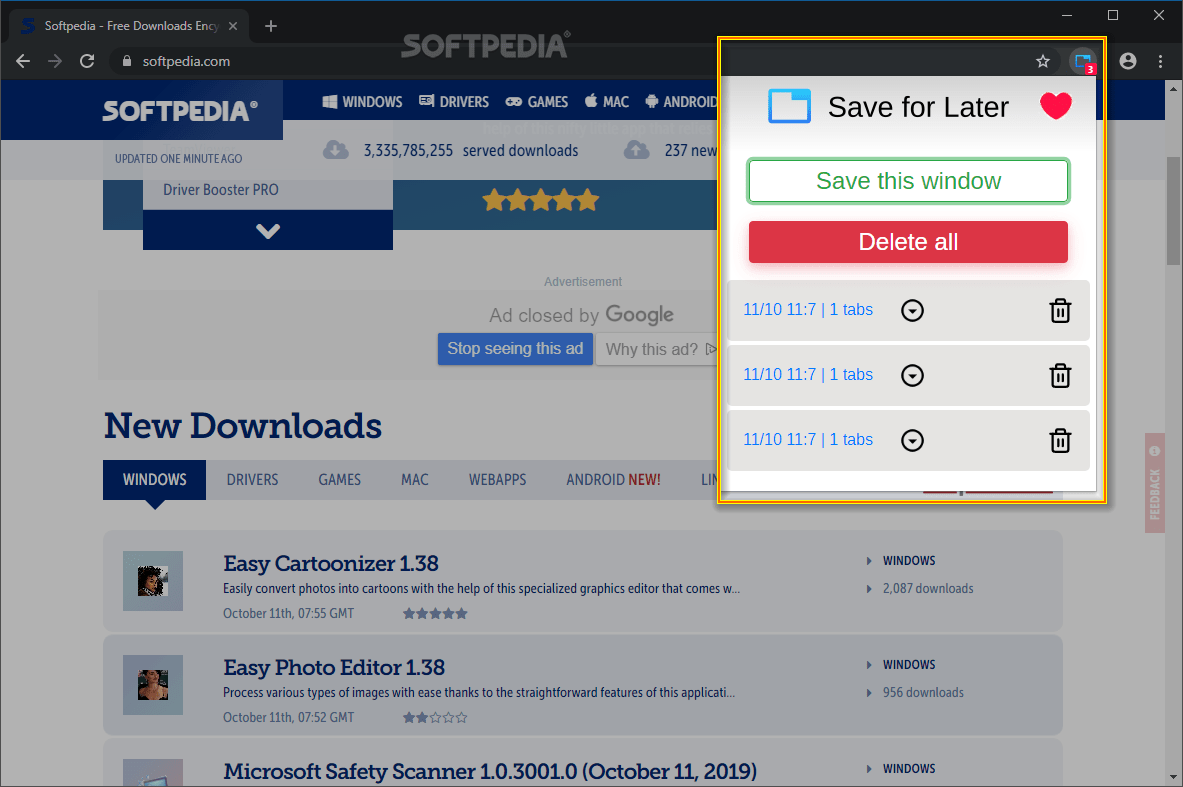Click the page vertical scrollbar thumb
The image size is (1183, 787).
pyautogui.click(x=1173, y=211)
